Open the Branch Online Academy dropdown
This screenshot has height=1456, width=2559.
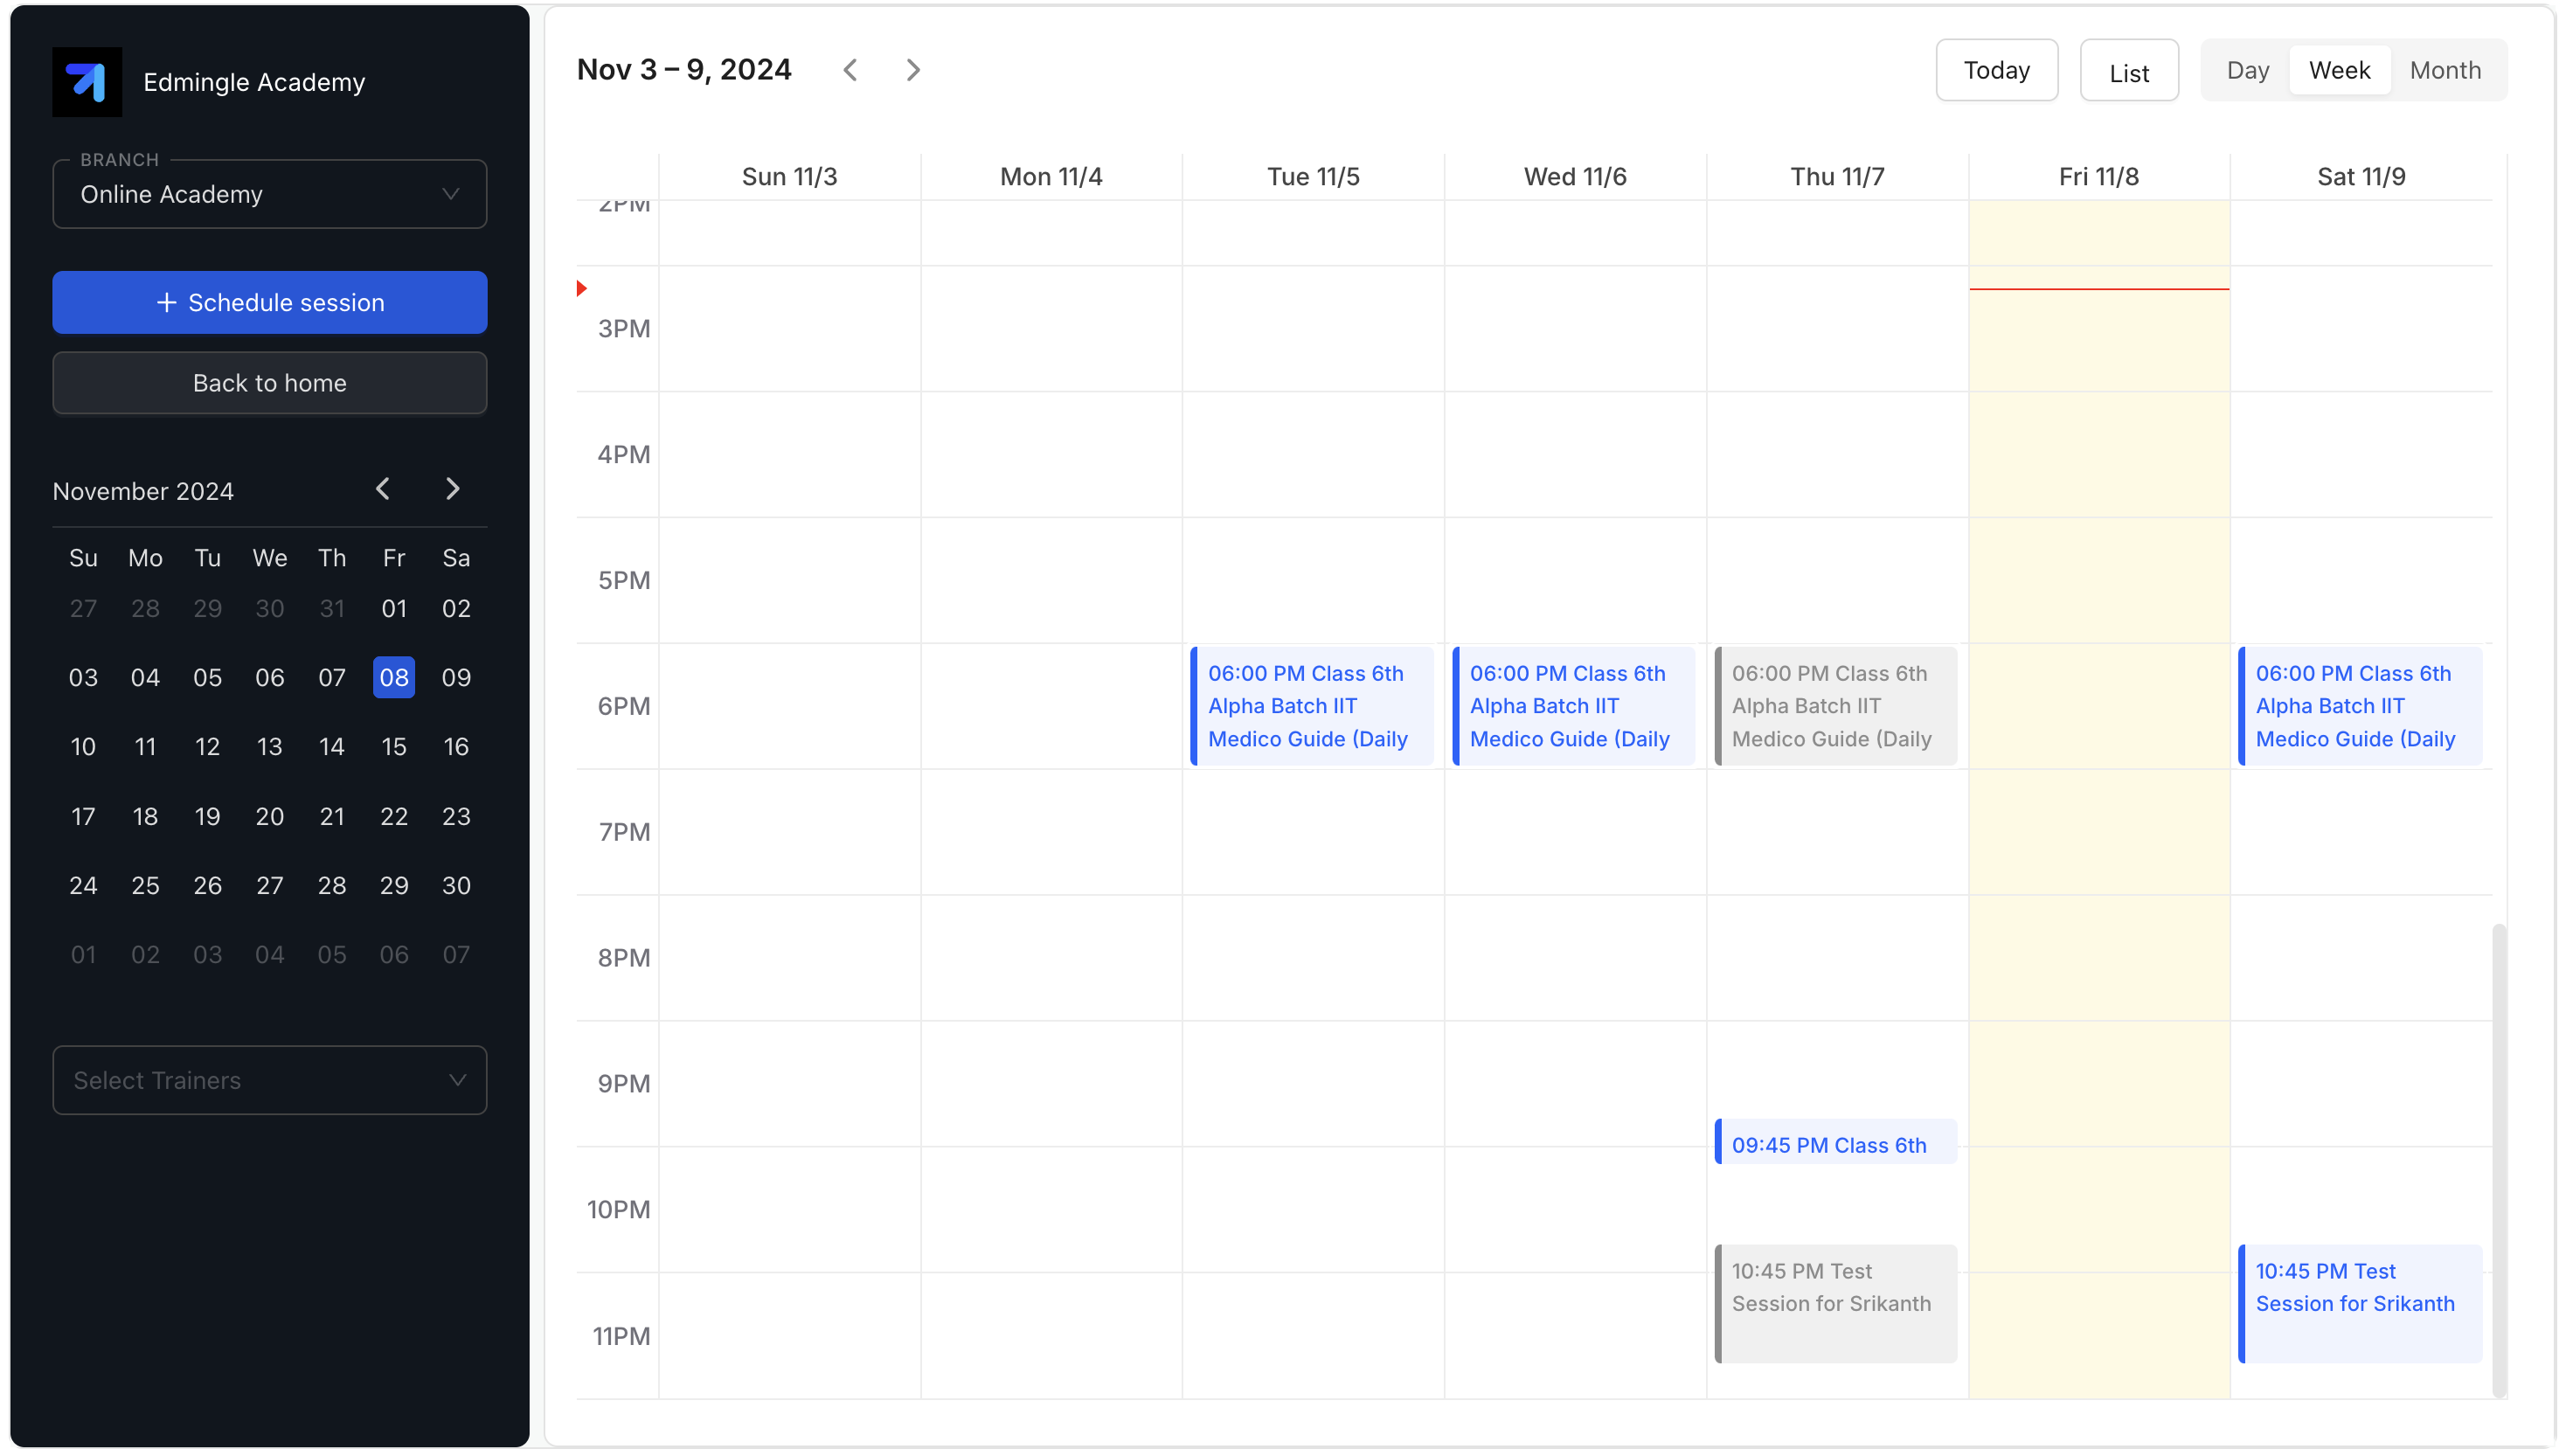click(x=269, y=194)
